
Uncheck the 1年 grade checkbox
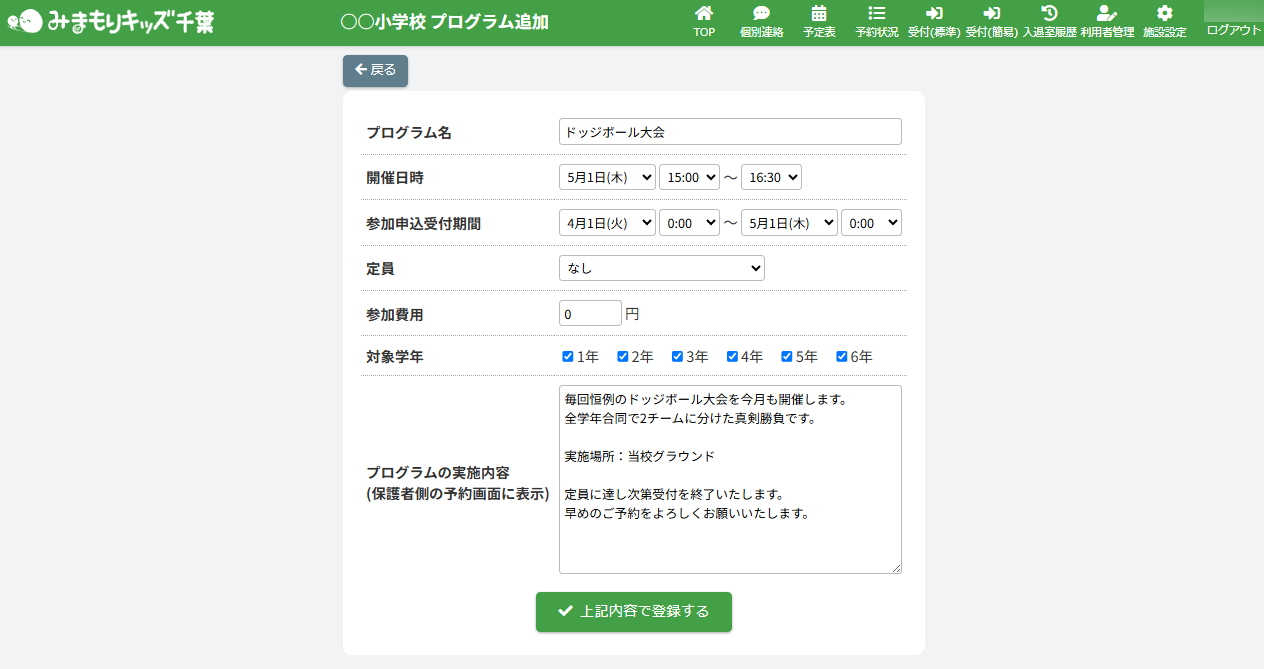point(568,356)
